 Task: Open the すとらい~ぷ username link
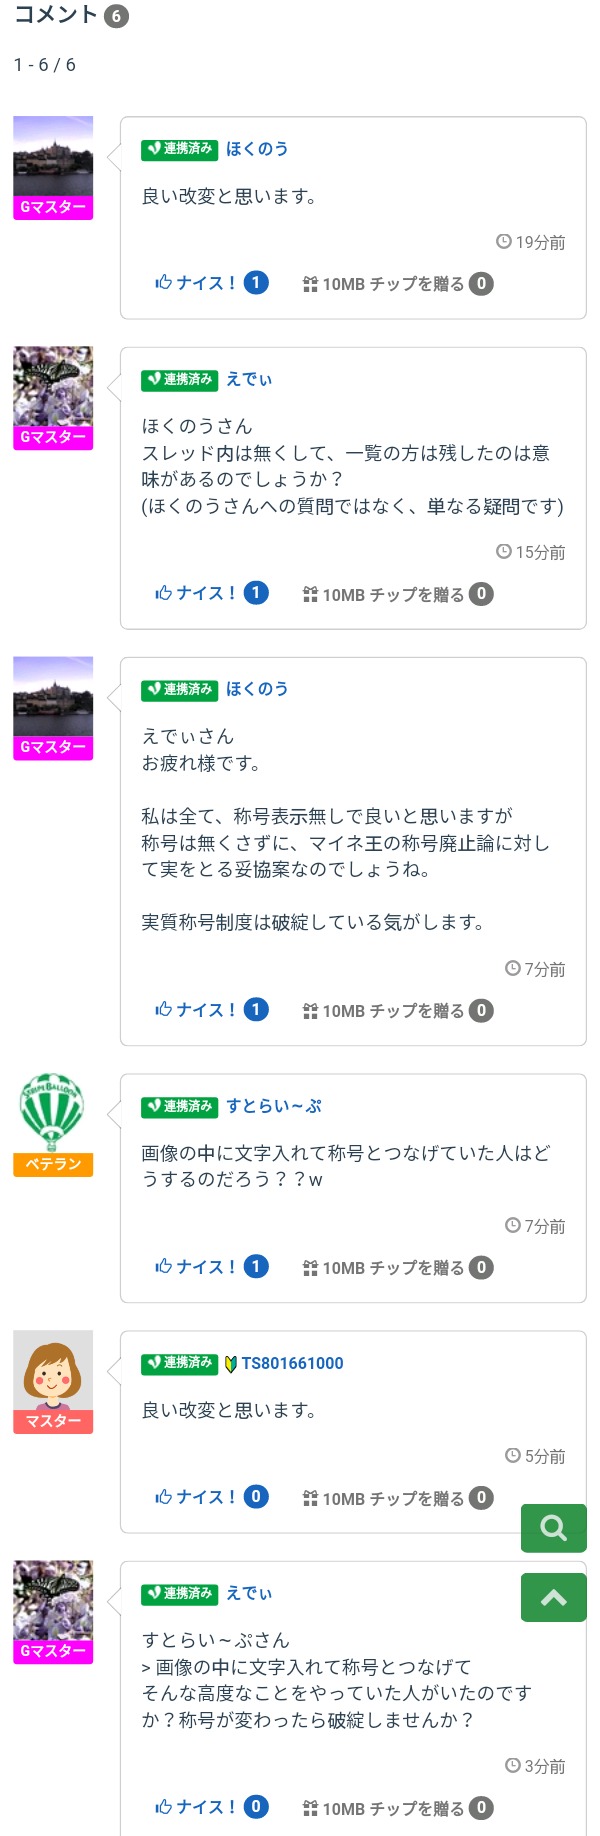tap(274, 1106)
